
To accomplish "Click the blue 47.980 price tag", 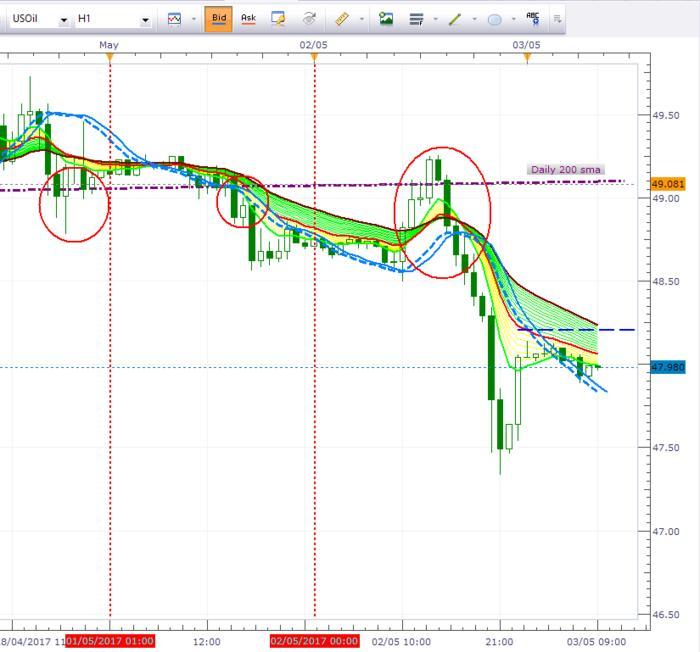I will [x=668, y=367].
